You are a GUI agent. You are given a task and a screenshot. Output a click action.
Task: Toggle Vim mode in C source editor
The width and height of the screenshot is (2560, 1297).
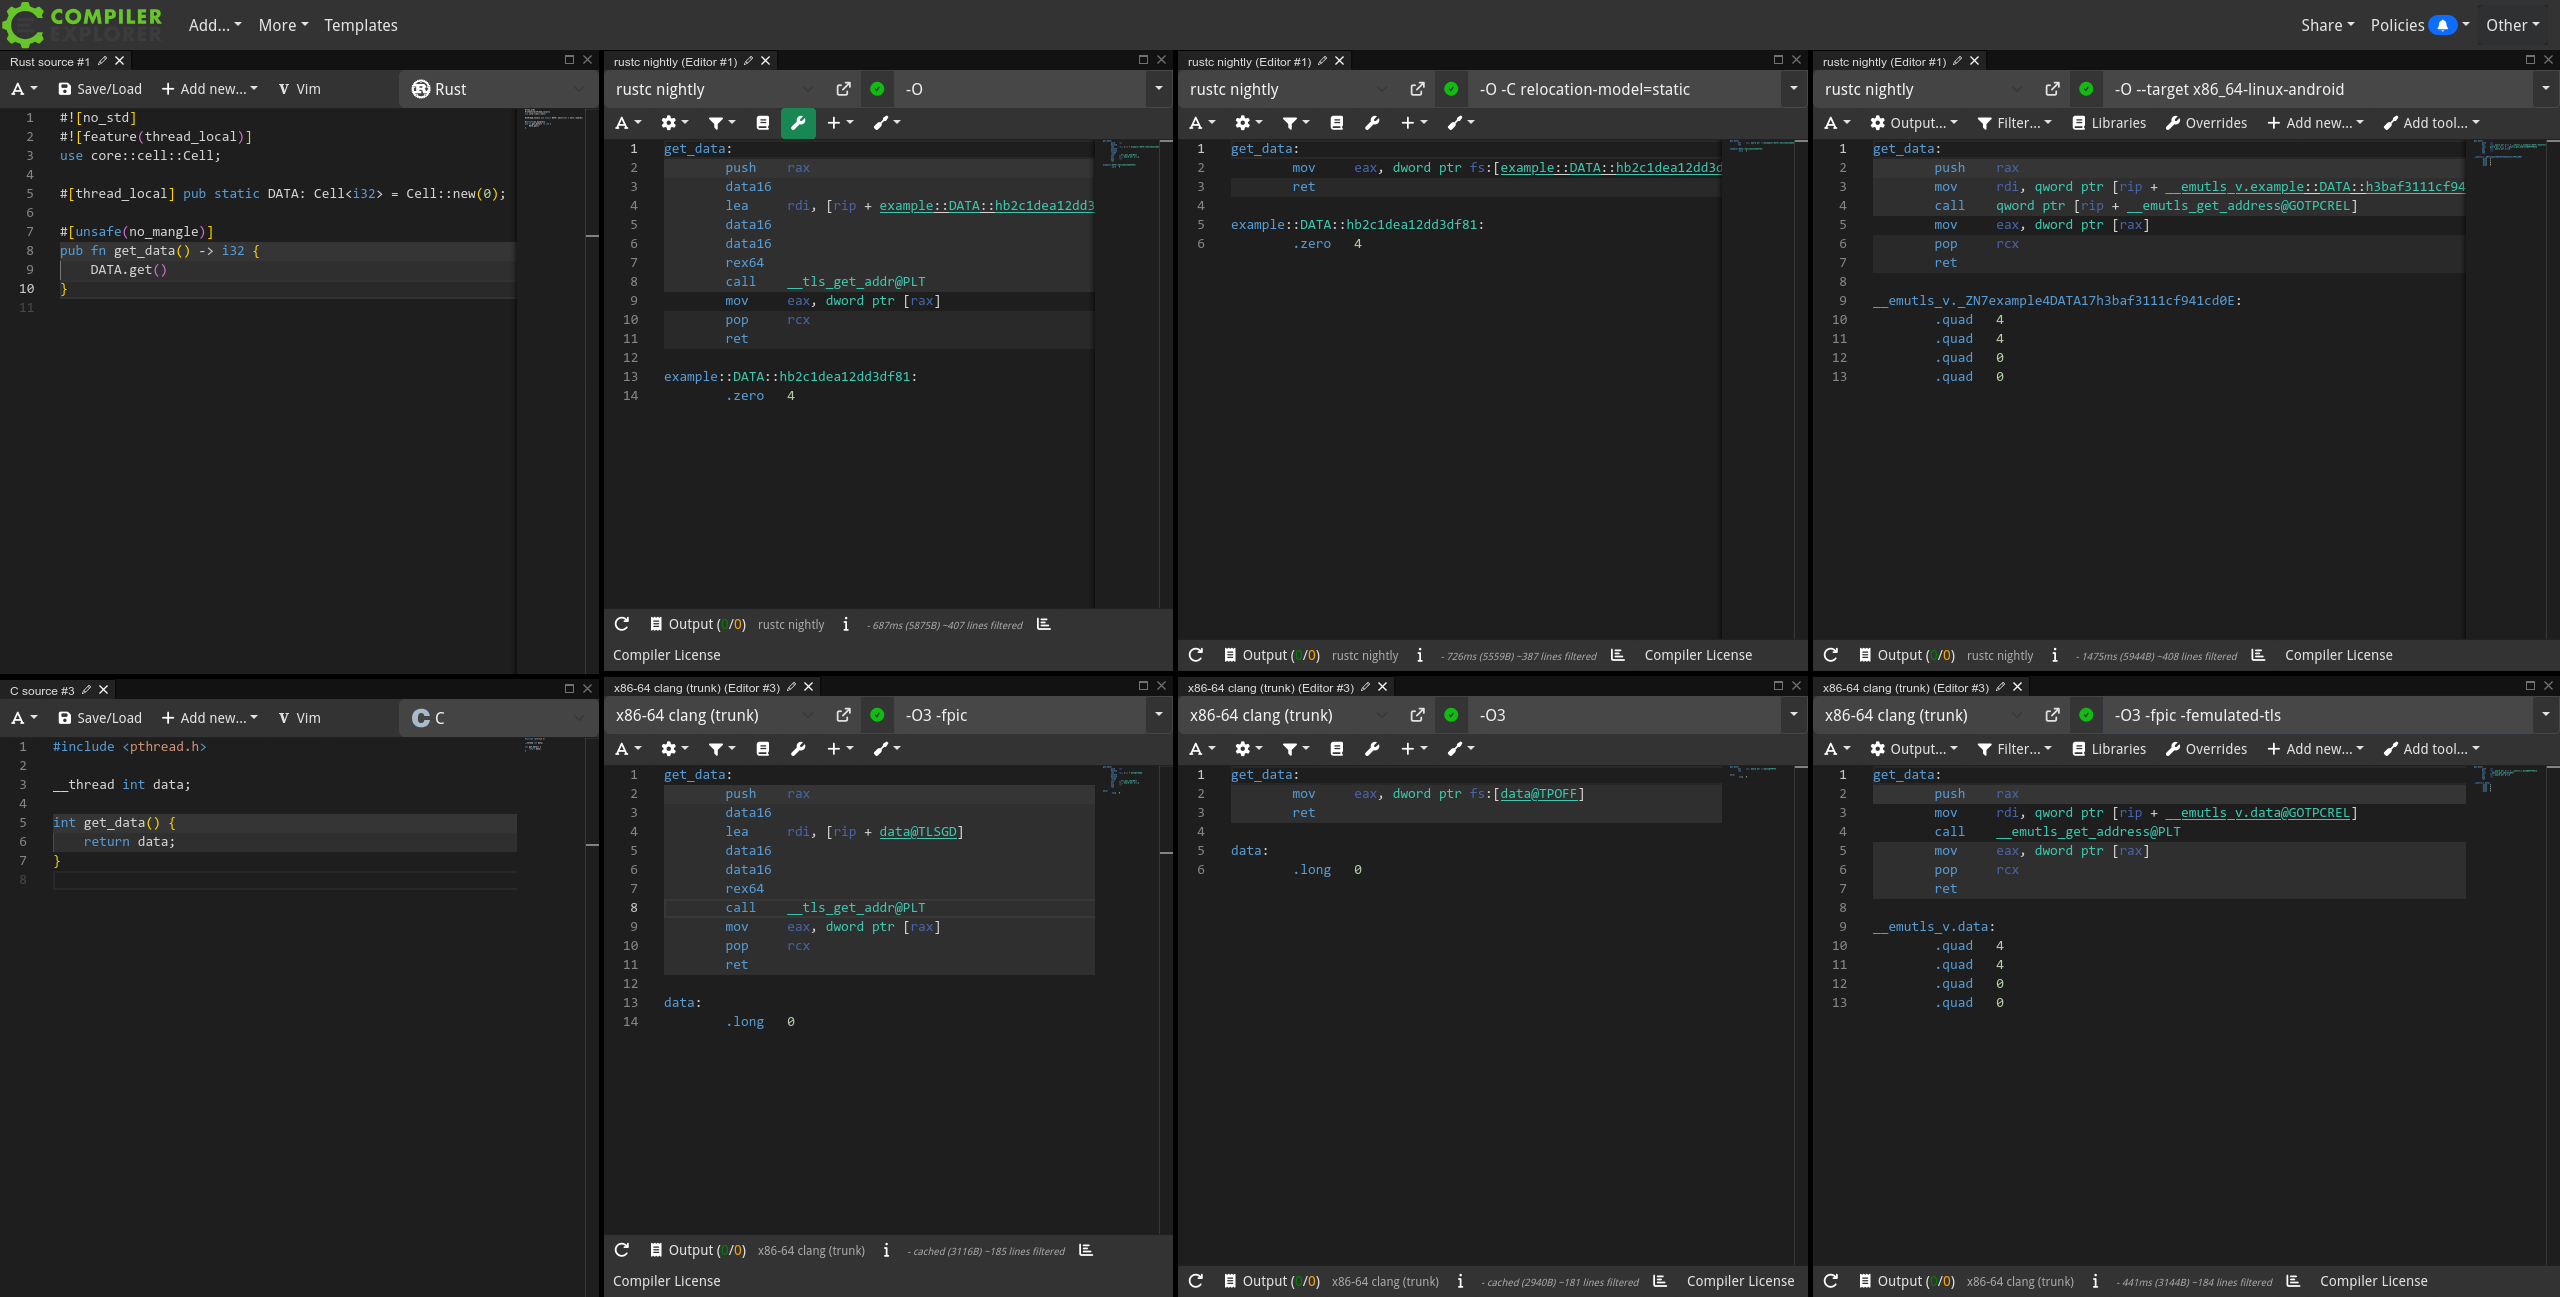pyautogui.click(x=299, y=718)
